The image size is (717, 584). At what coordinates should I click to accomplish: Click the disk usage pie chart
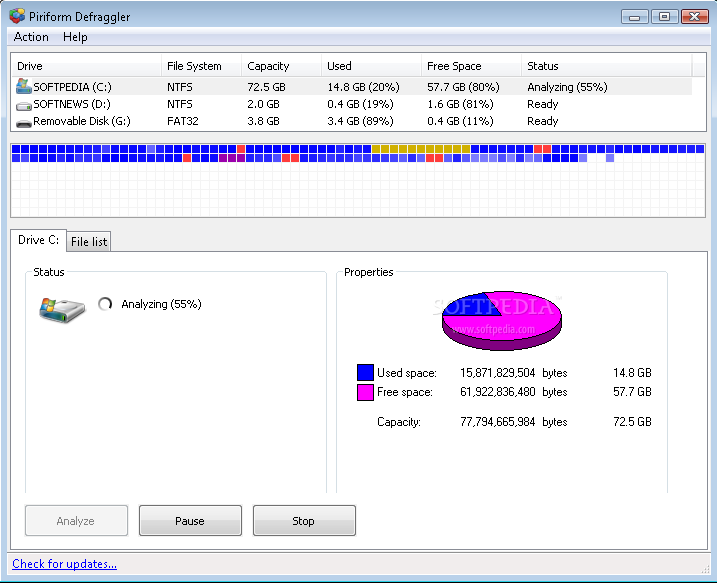click(502, 321)
